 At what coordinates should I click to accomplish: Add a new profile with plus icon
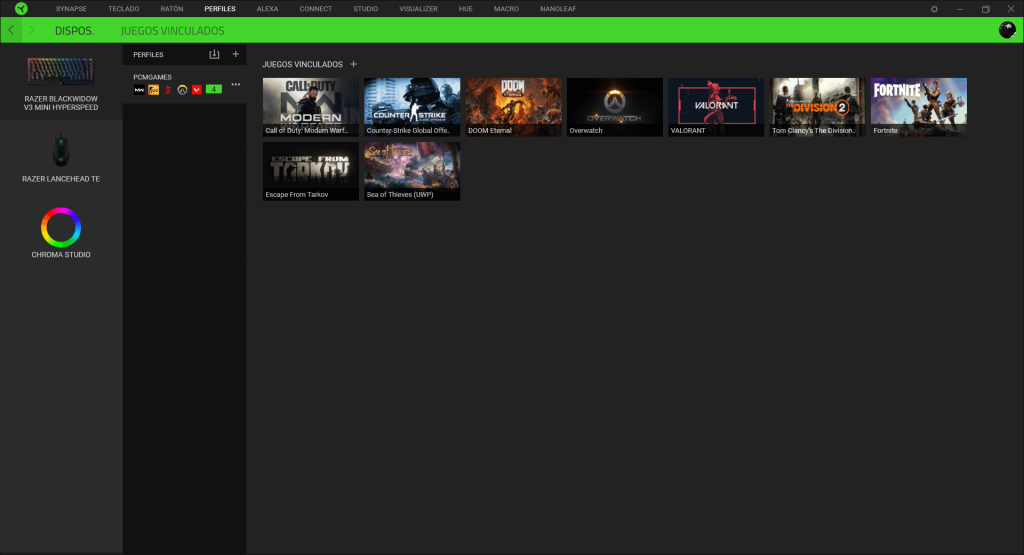pyautogui.click(x=236, y=54)
